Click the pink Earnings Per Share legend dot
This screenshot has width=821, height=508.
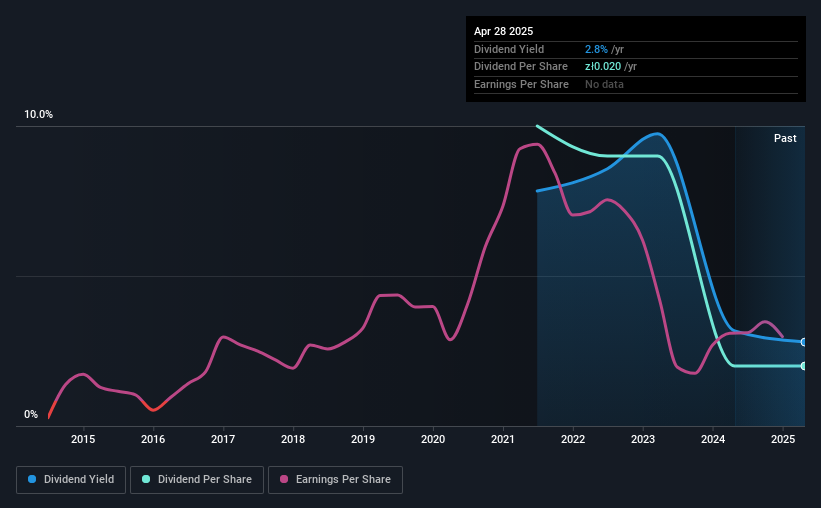(x=284, y=479)
